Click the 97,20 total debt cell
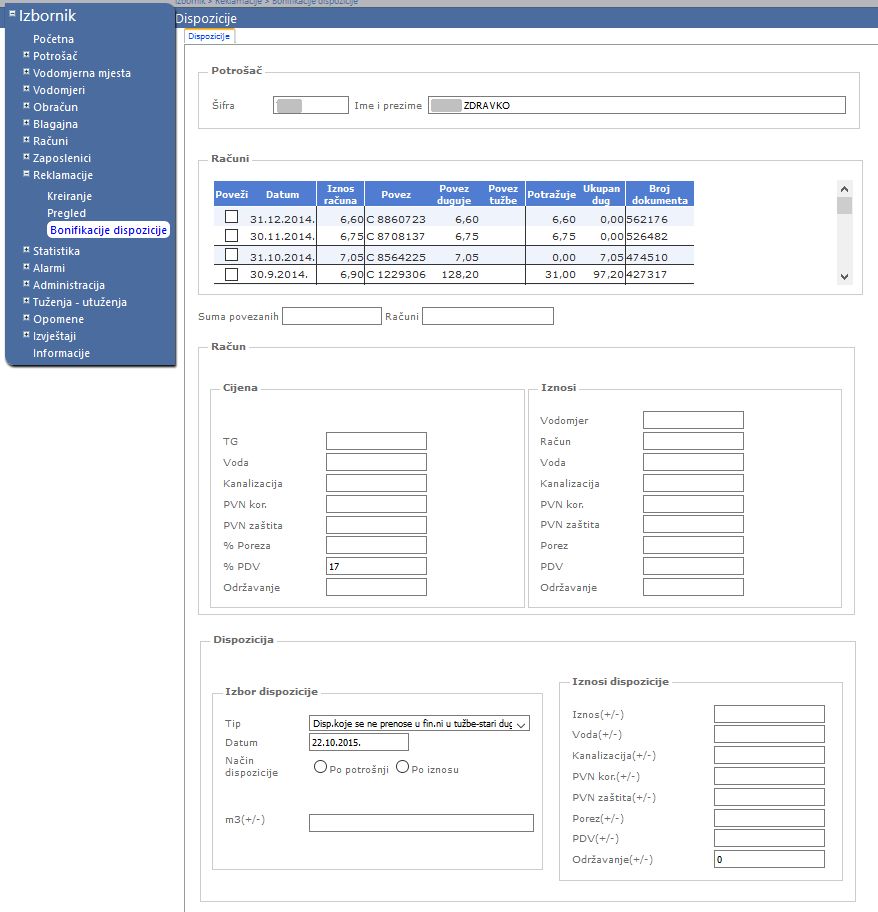This screenshot has width=878, height=912. [x=608, y=274]
